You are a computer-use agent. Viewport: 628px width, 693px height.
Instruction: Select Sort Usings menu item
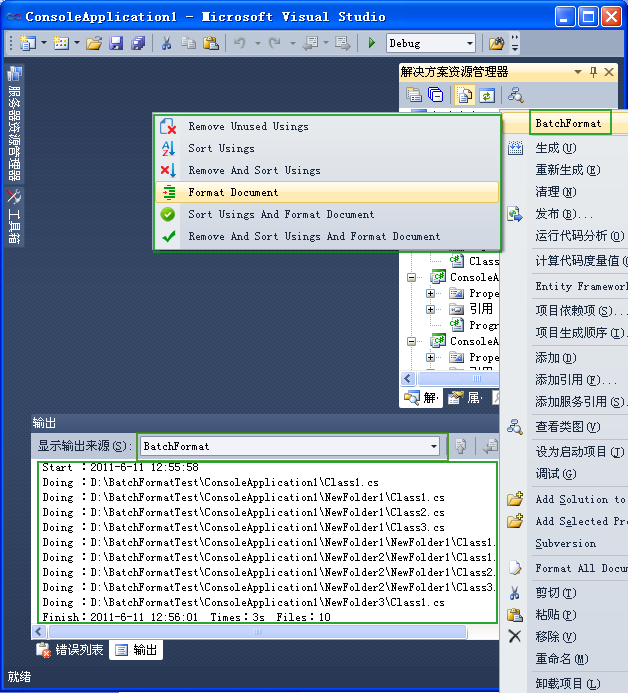coord(327,148)
